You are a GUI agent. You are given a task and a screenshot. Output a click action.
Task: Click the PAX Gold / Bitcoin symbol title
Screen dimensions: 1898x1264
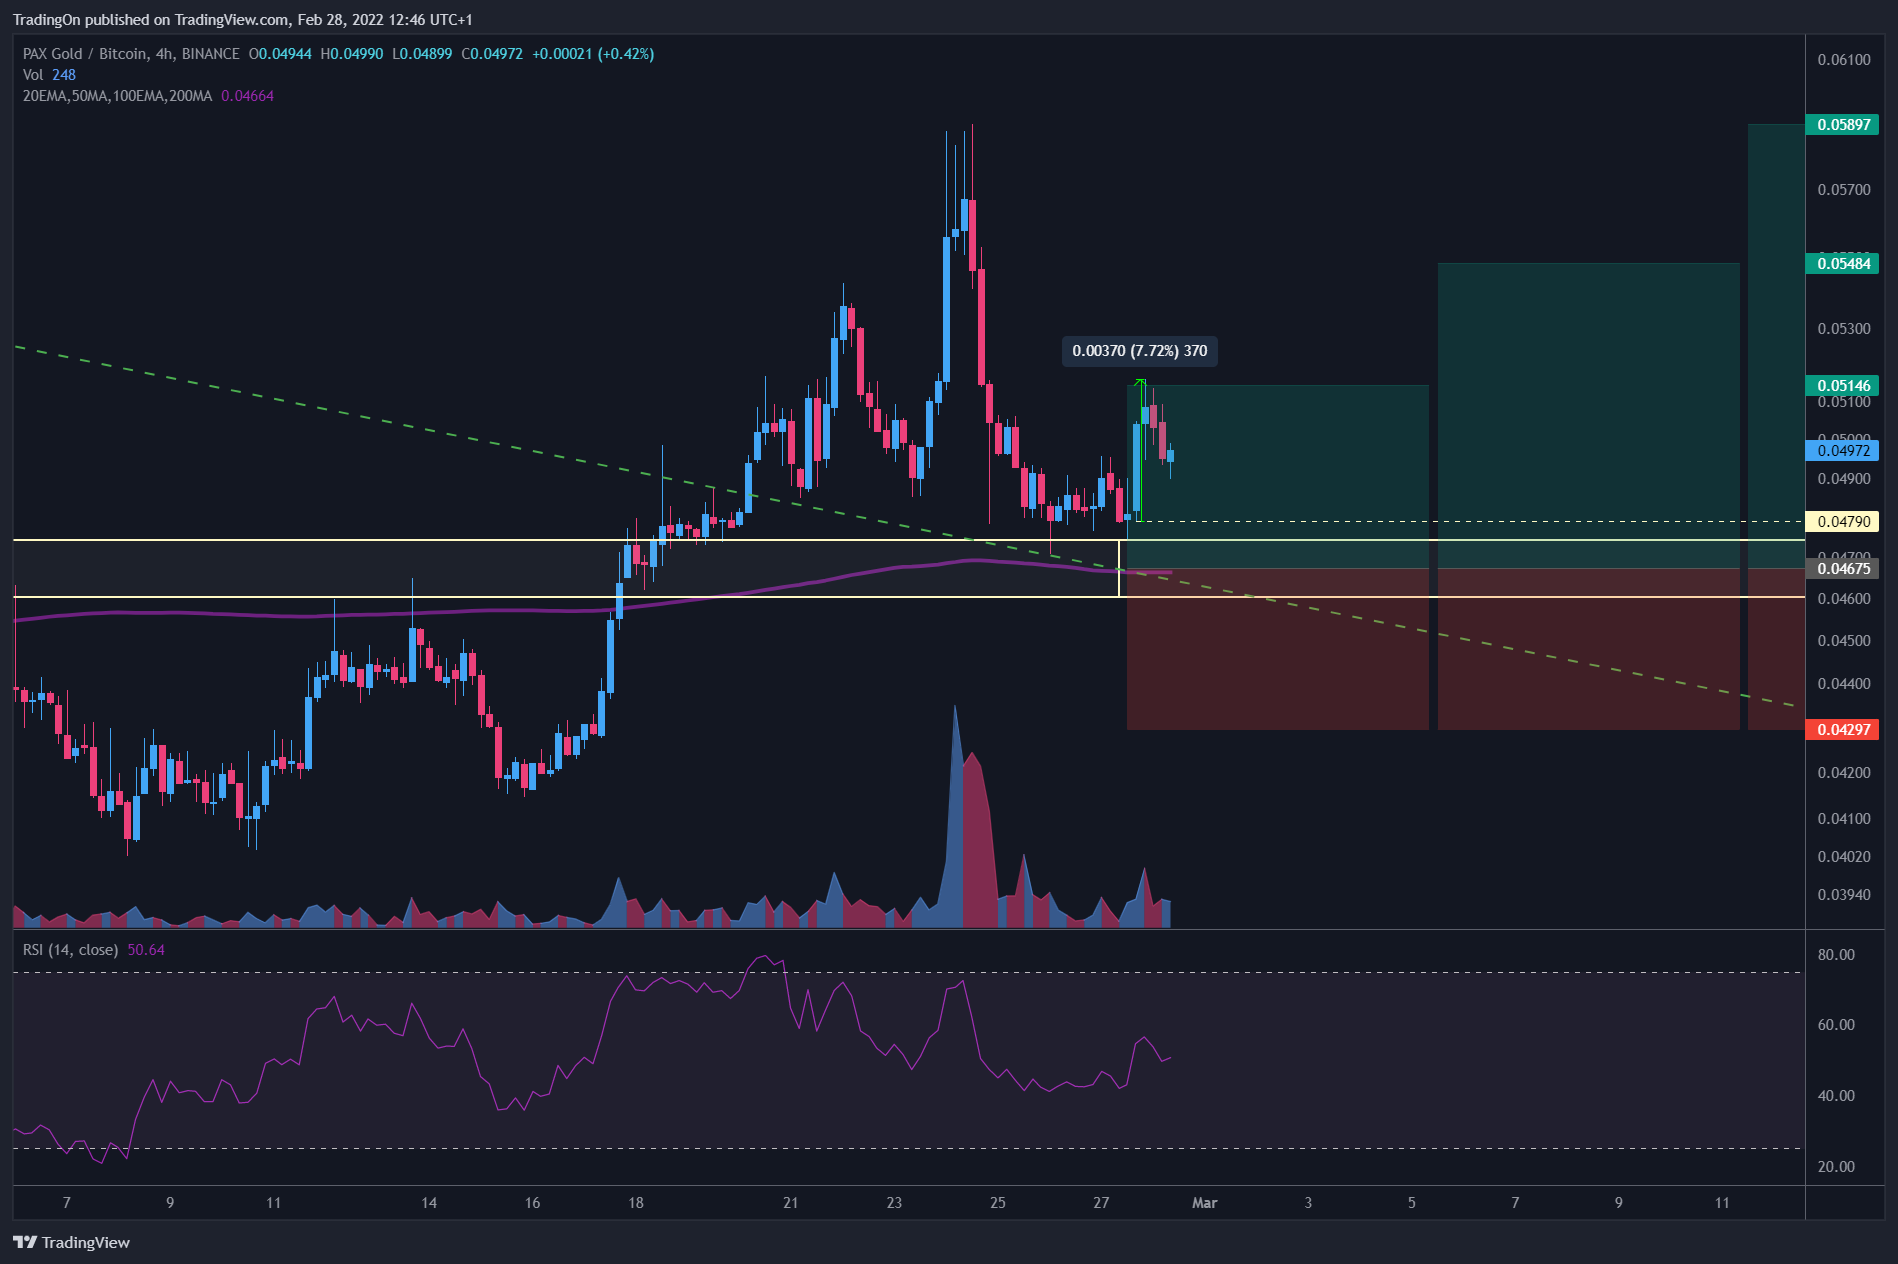[x=131, y=54]
